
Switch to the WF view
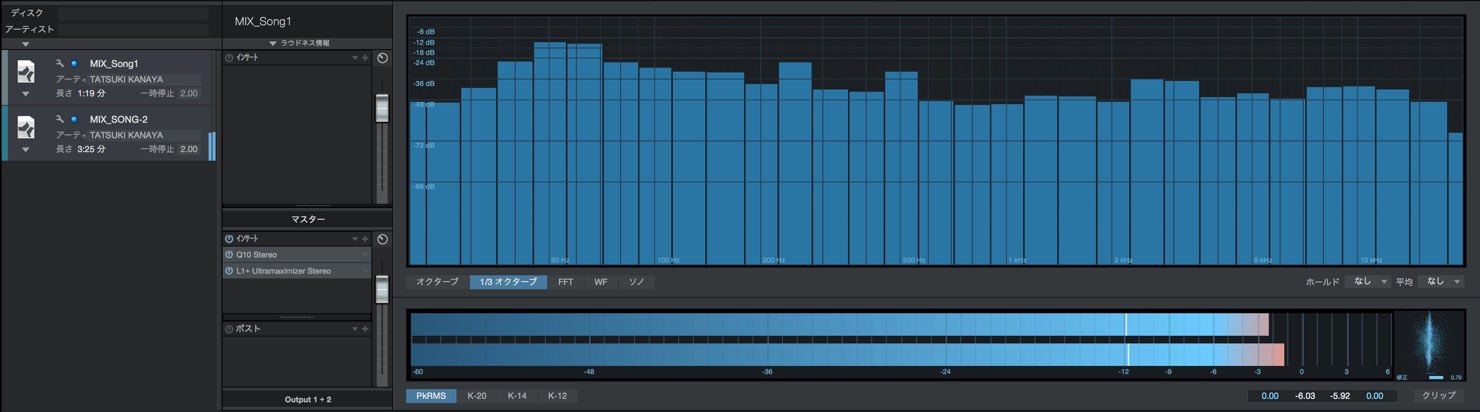[x=601, y=282]
